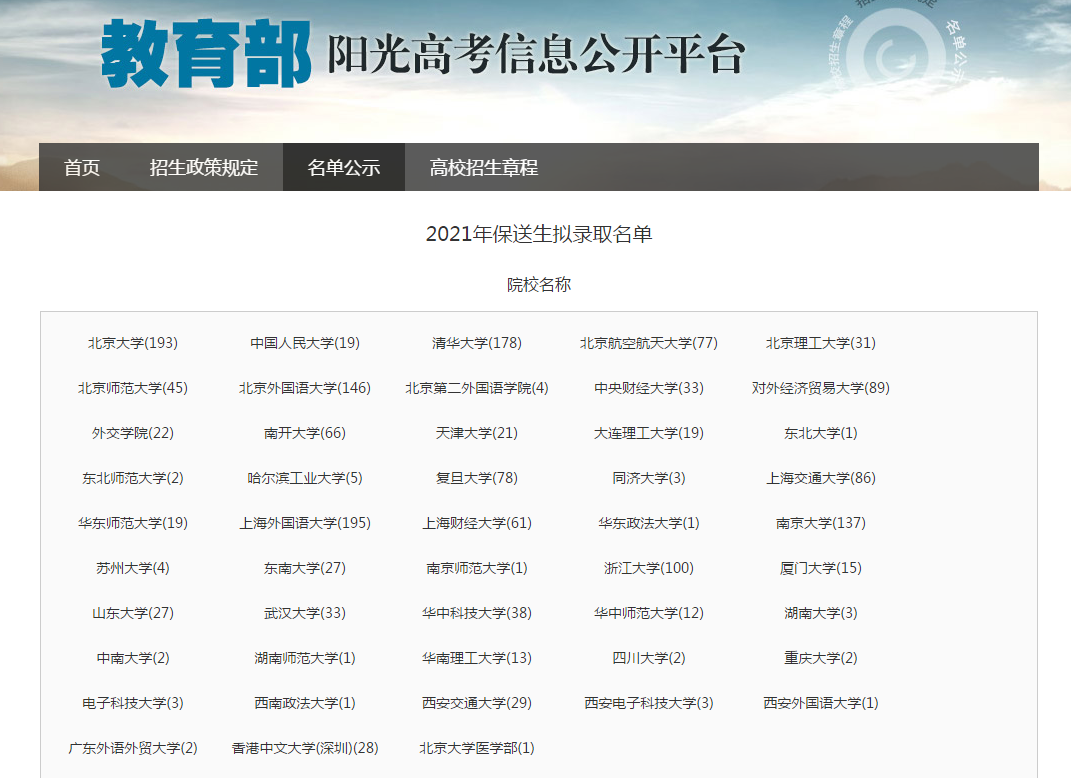Open 南京师范大学(1) list
This screenshot has width=1071, height=778.
(x=477, y=568)
